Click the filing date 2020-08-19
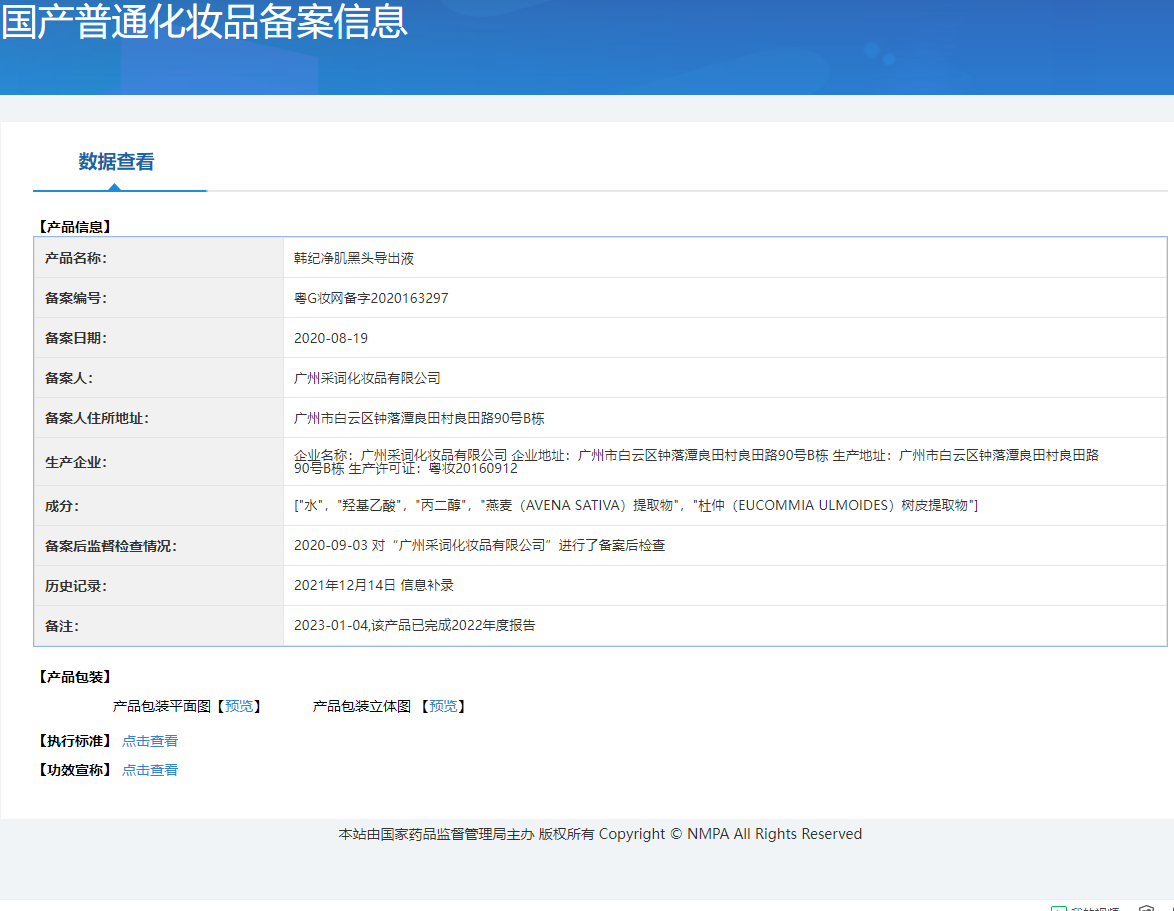The width and height of the screenshot is (1174, 911). [x=331, y=338]
